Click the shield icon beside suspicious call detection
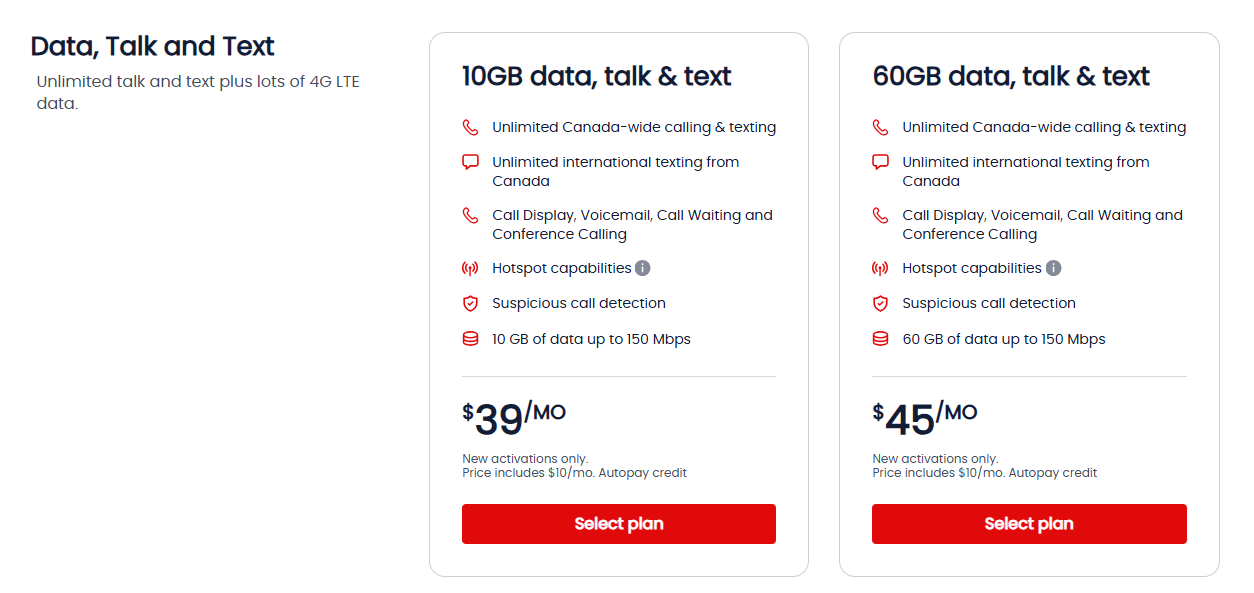 [470, 303]
